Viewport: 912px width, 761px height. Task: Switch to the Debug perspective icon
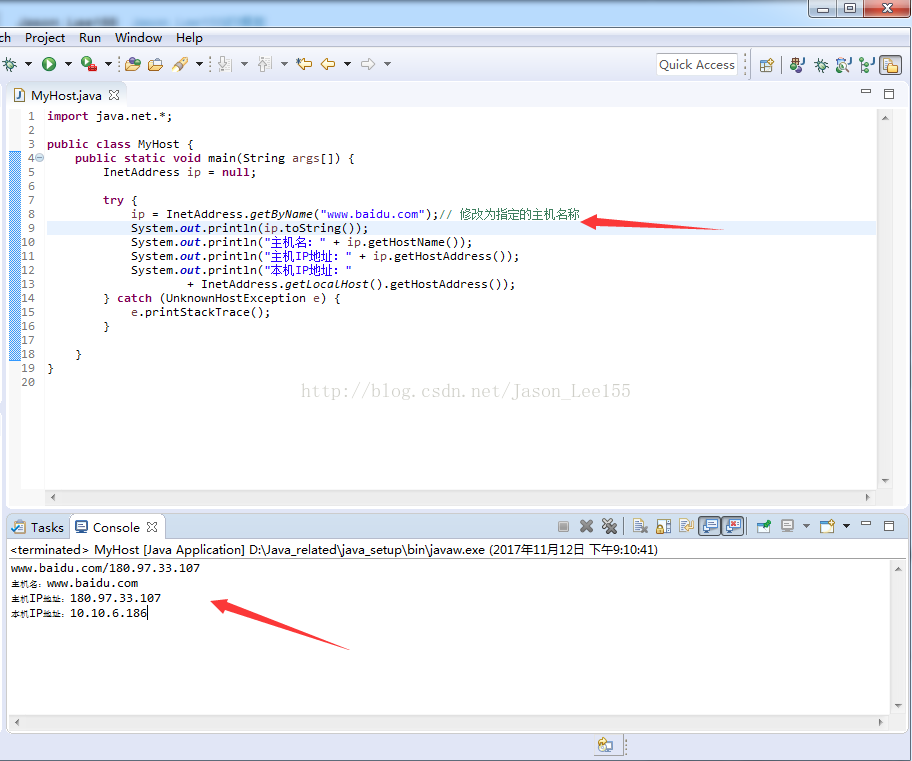point(821,65)
